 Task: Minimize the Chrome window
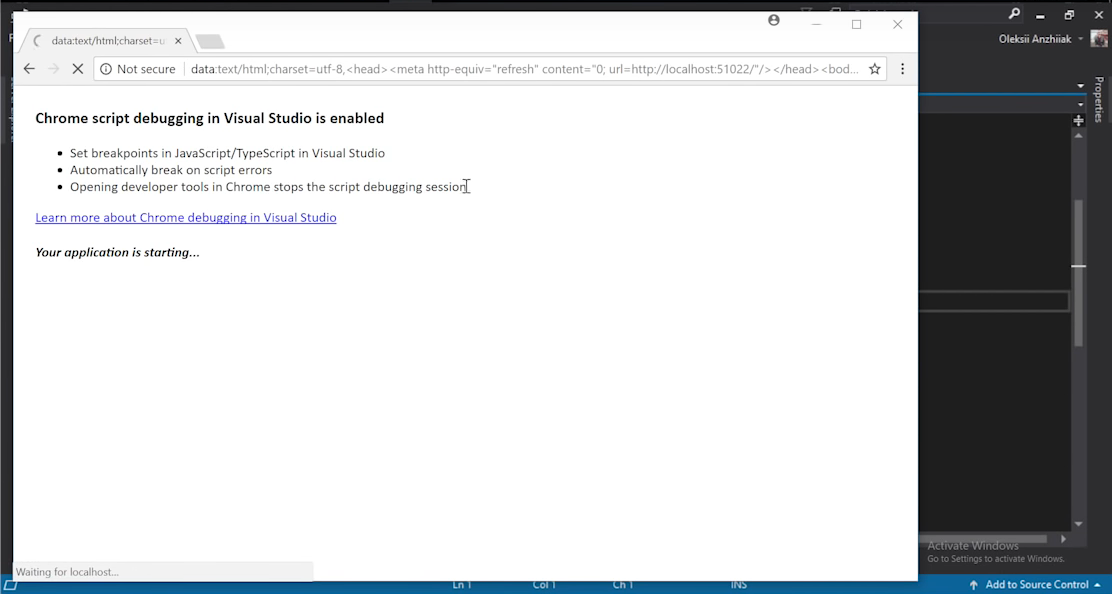[x=816, y=24]
